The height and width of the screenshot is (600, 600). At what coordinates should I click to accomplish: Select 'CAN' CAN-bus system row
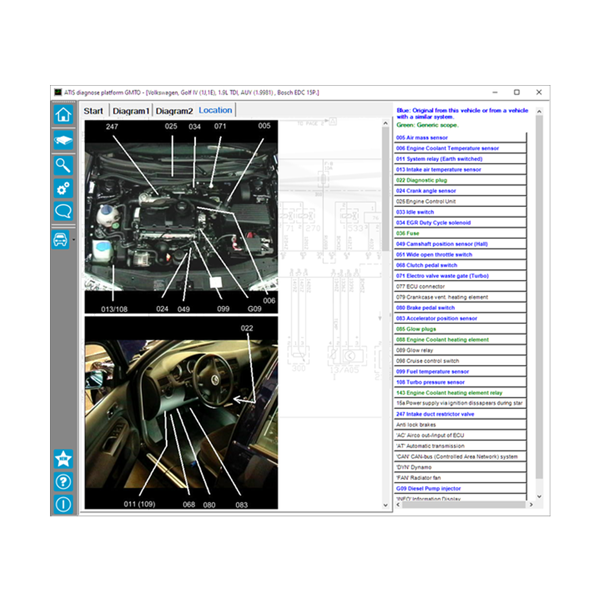[460, 457]
